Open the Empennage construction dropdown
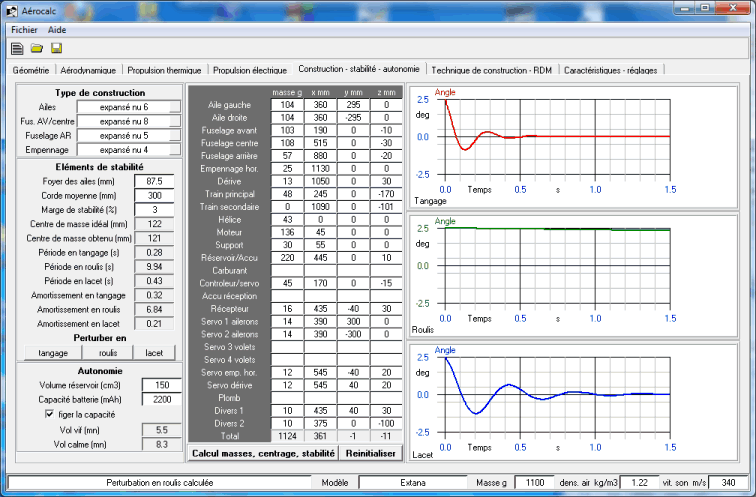 (x=129, y=150)
